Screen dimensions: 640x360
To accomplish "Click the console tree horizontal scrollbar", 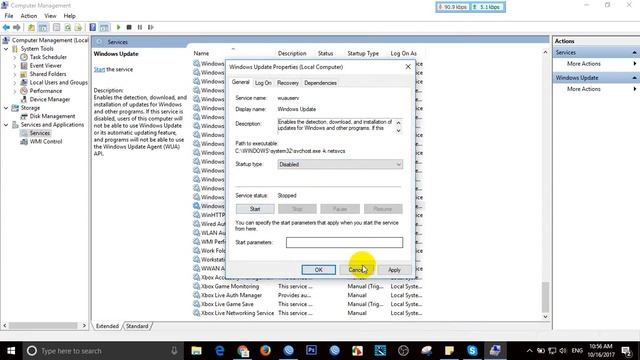I will pos(43,326).
